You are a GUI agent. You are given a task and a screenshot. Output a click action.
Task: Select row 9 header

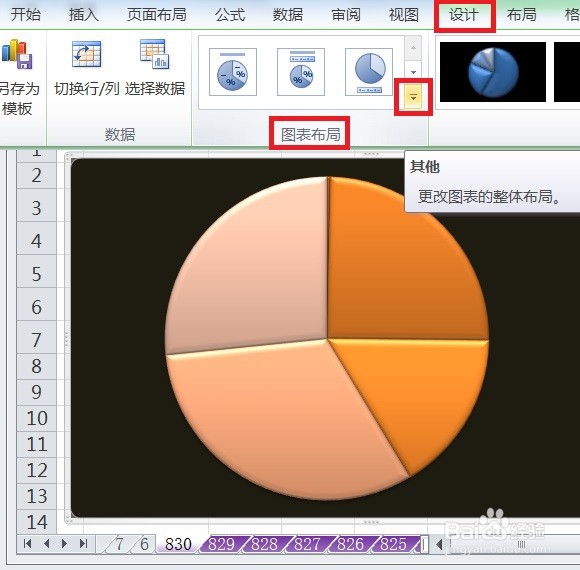point(36,392)
